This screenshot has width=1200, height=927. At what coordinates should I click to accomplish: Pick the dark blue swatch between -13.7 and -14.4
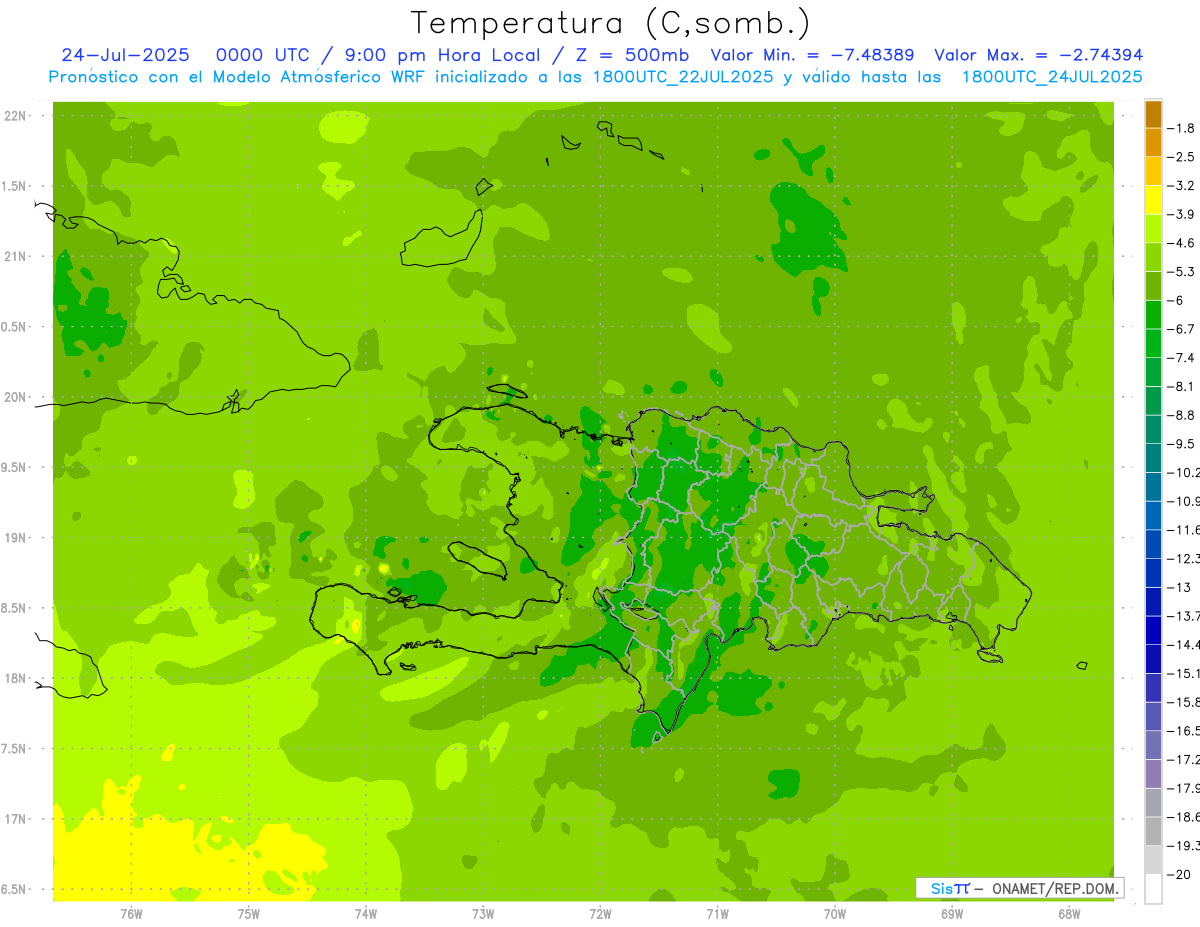click(x=1153, y=630)
